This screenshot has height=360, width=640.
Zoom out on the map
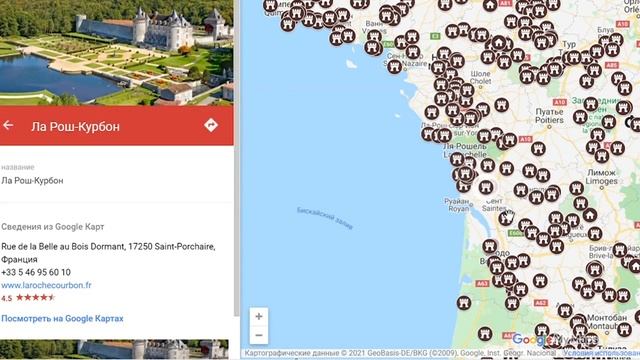pos(259,335)
